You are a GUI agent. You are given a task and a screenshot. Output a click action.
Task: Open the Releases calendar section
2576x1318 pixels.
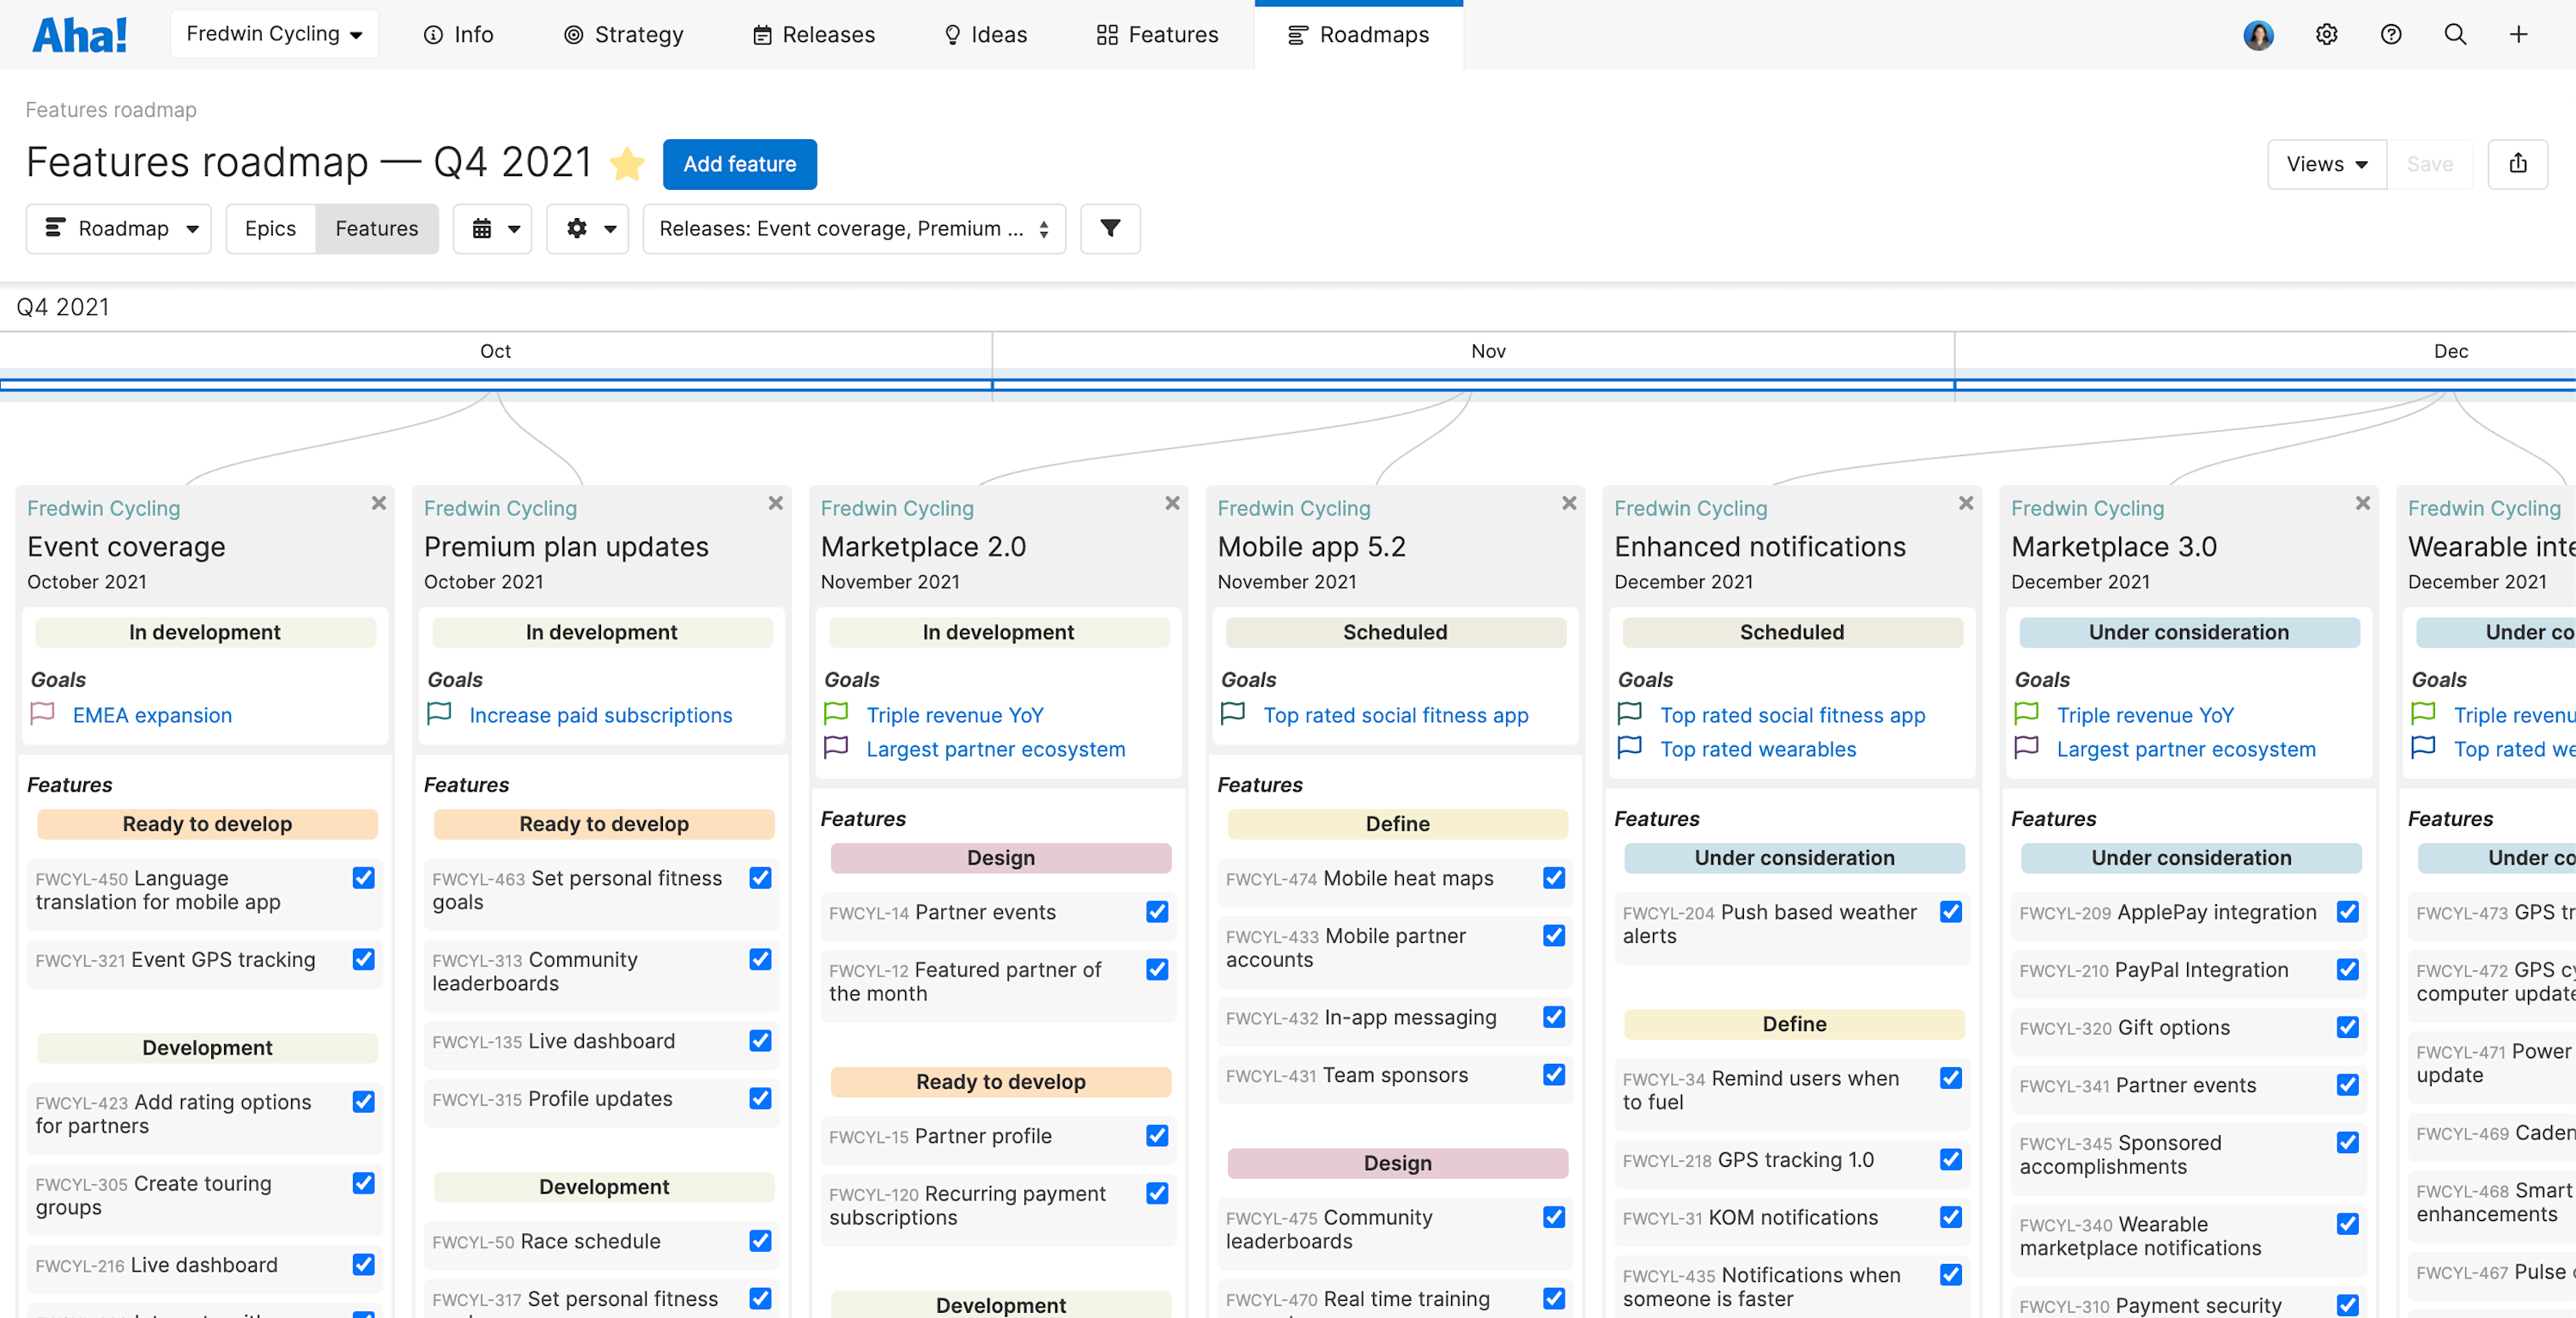pyautogui.click(x=761, y=34)
